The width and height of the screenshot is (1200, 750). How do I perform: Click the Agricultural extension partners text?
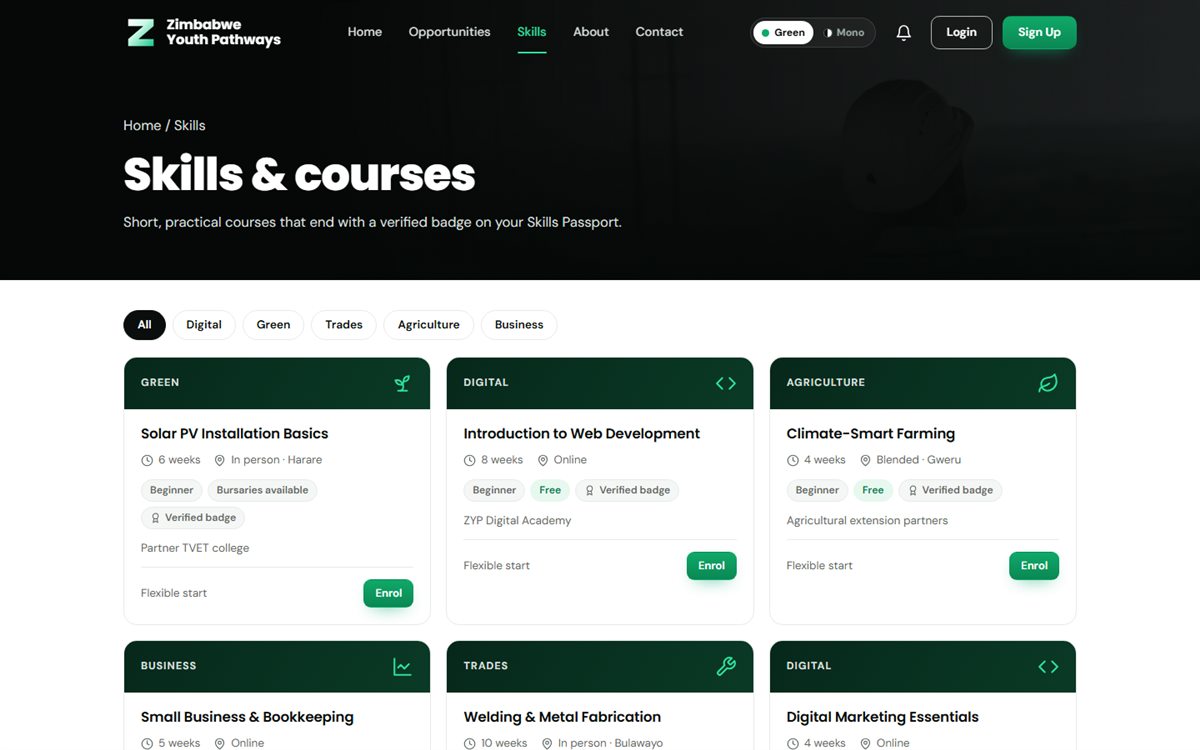click(x=867, y=521)
